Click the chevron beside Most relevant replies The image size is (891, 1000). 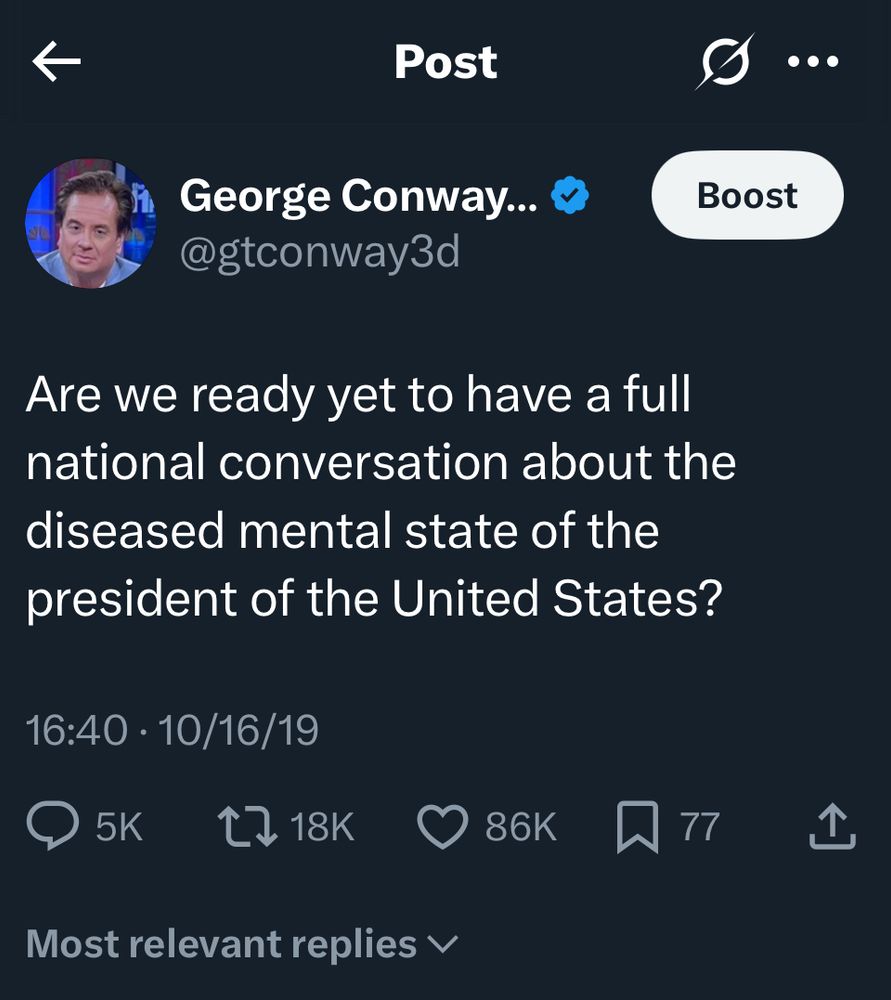(x=442, y=944)
